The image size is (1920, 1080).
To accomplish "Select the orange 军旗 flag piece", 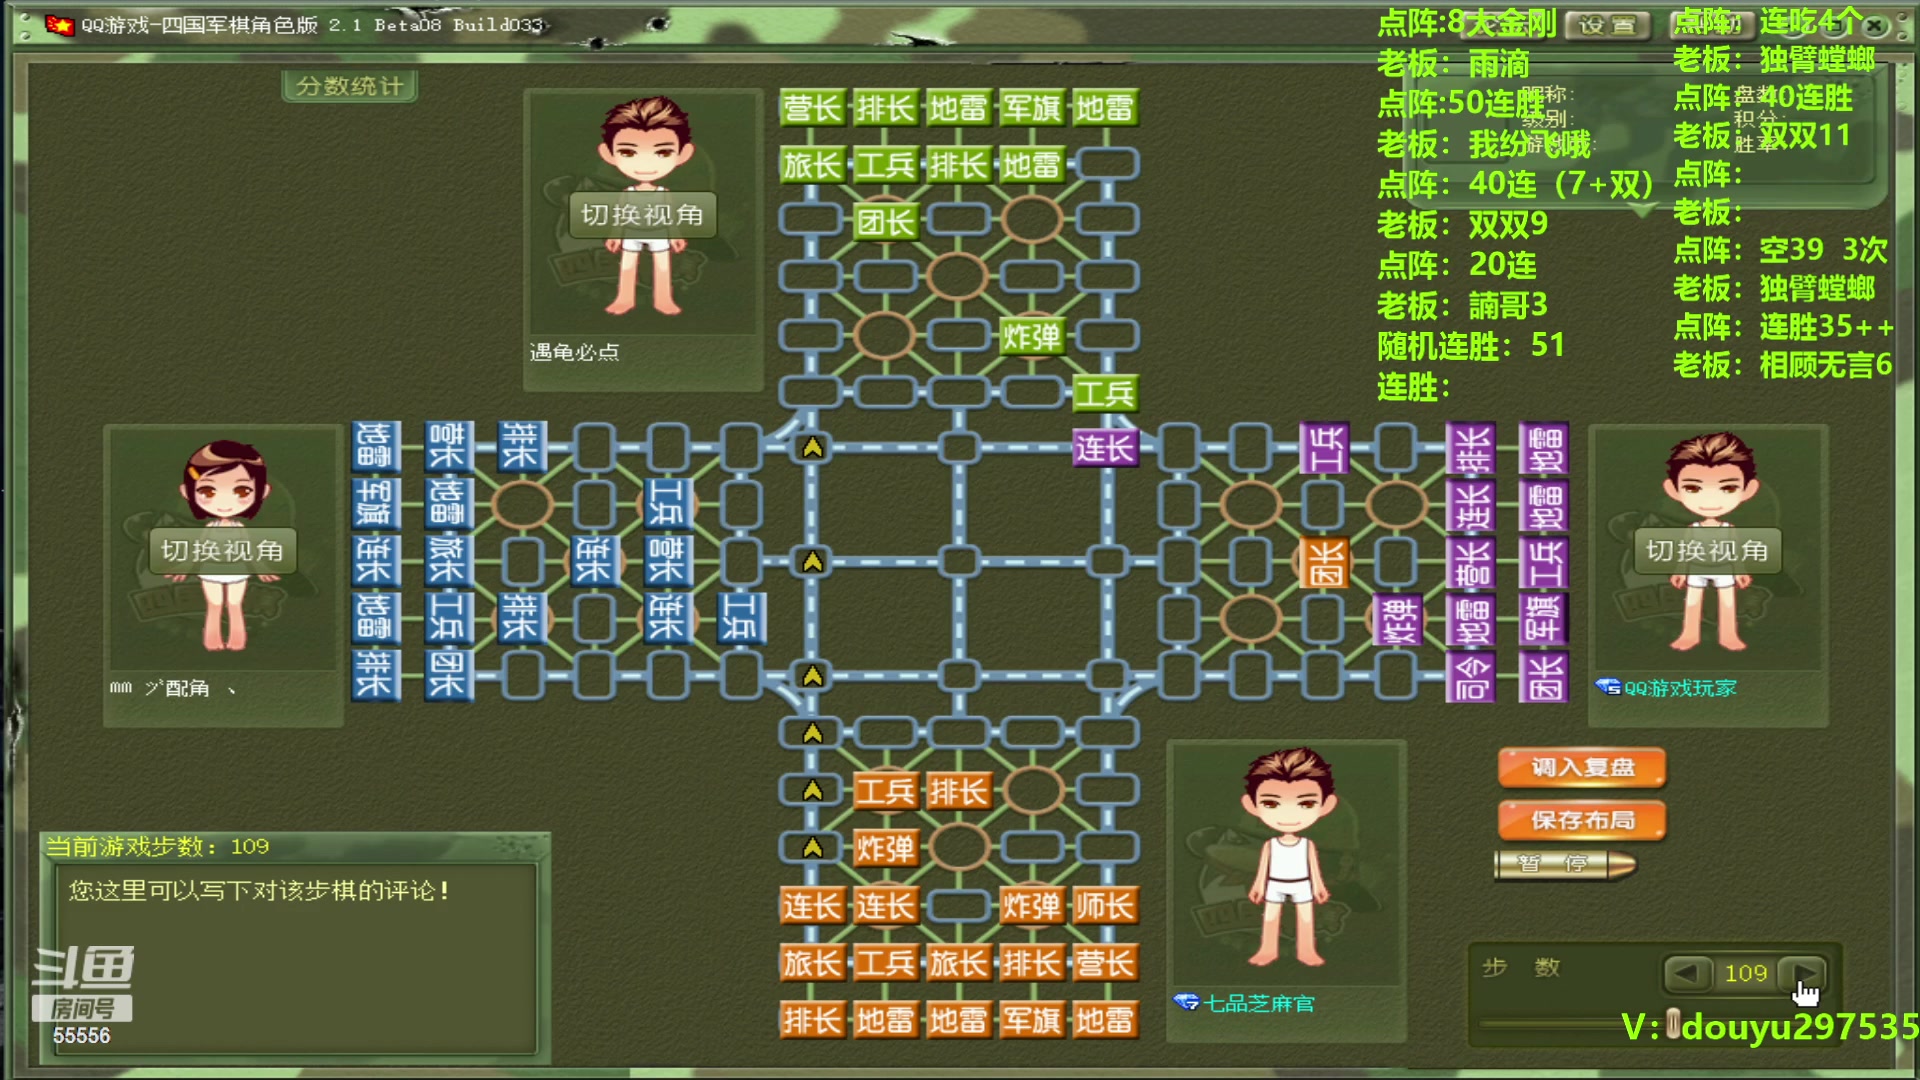I will (1031, 1020).
